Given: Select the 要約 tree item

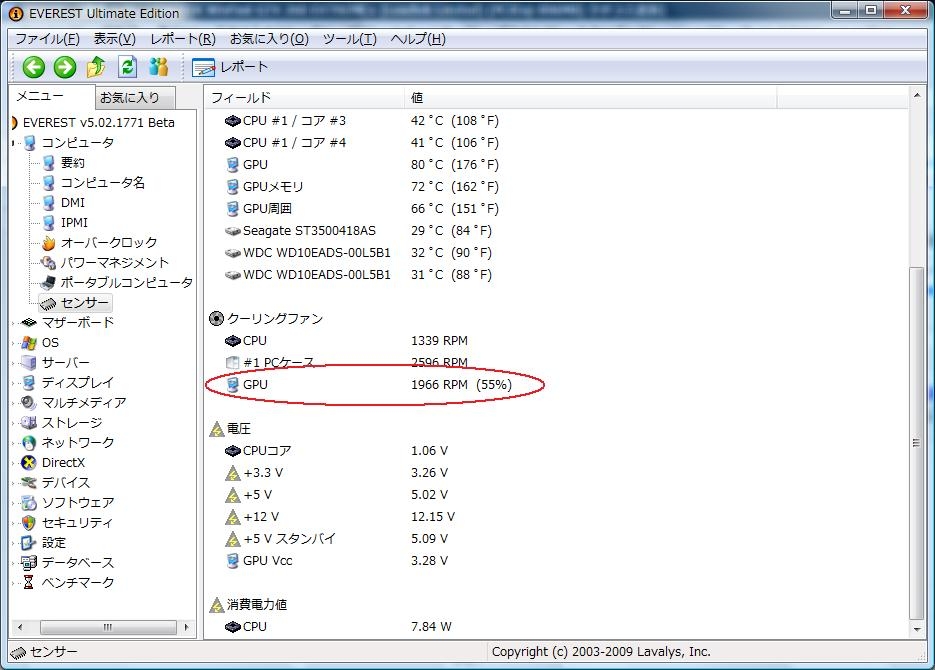Looking at the screenshot, I should pyautogui.click(x=72, y=163).
